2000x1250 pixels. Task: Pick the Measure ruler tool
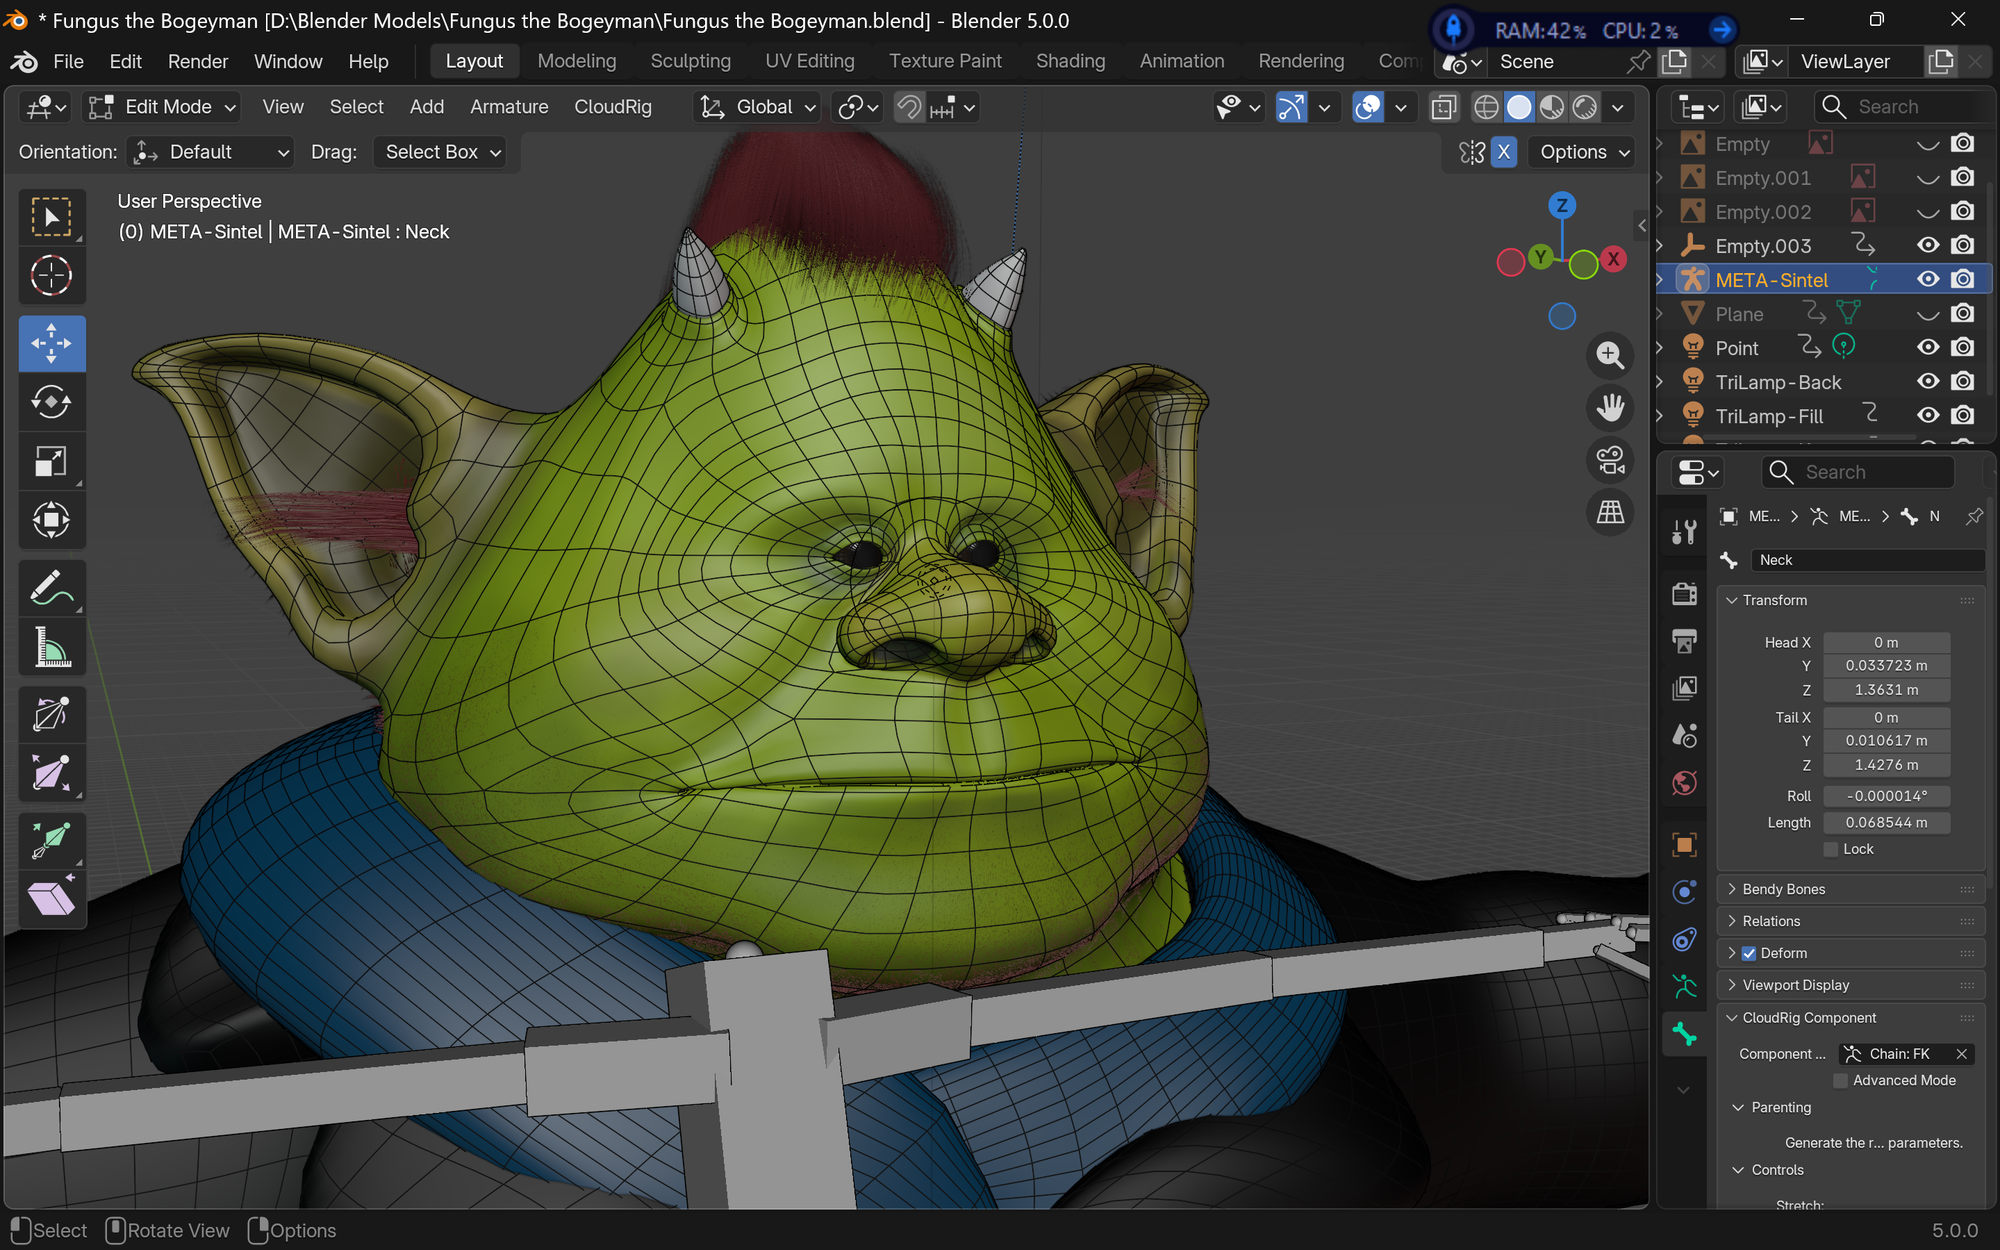[51, 647]
